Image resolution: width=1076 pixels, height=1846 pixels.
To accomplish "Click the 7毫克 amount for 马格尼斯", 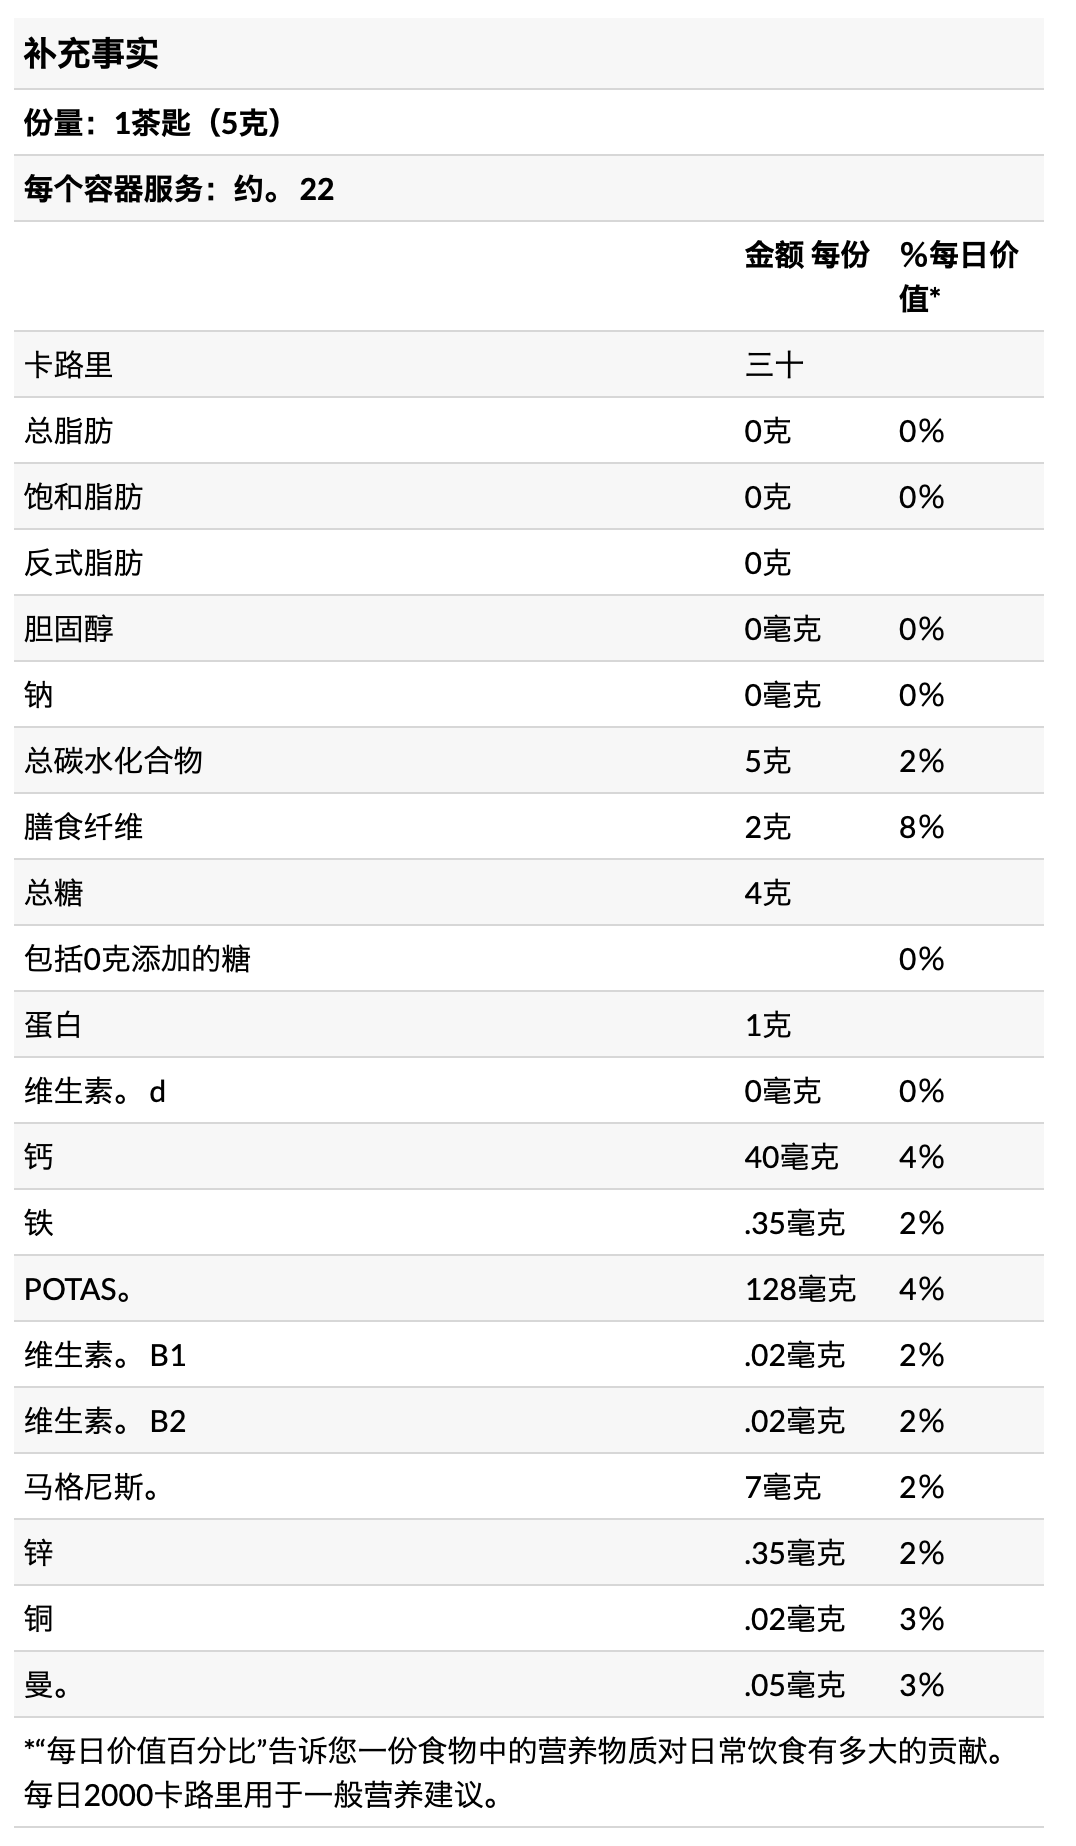I will point(782,1487).
